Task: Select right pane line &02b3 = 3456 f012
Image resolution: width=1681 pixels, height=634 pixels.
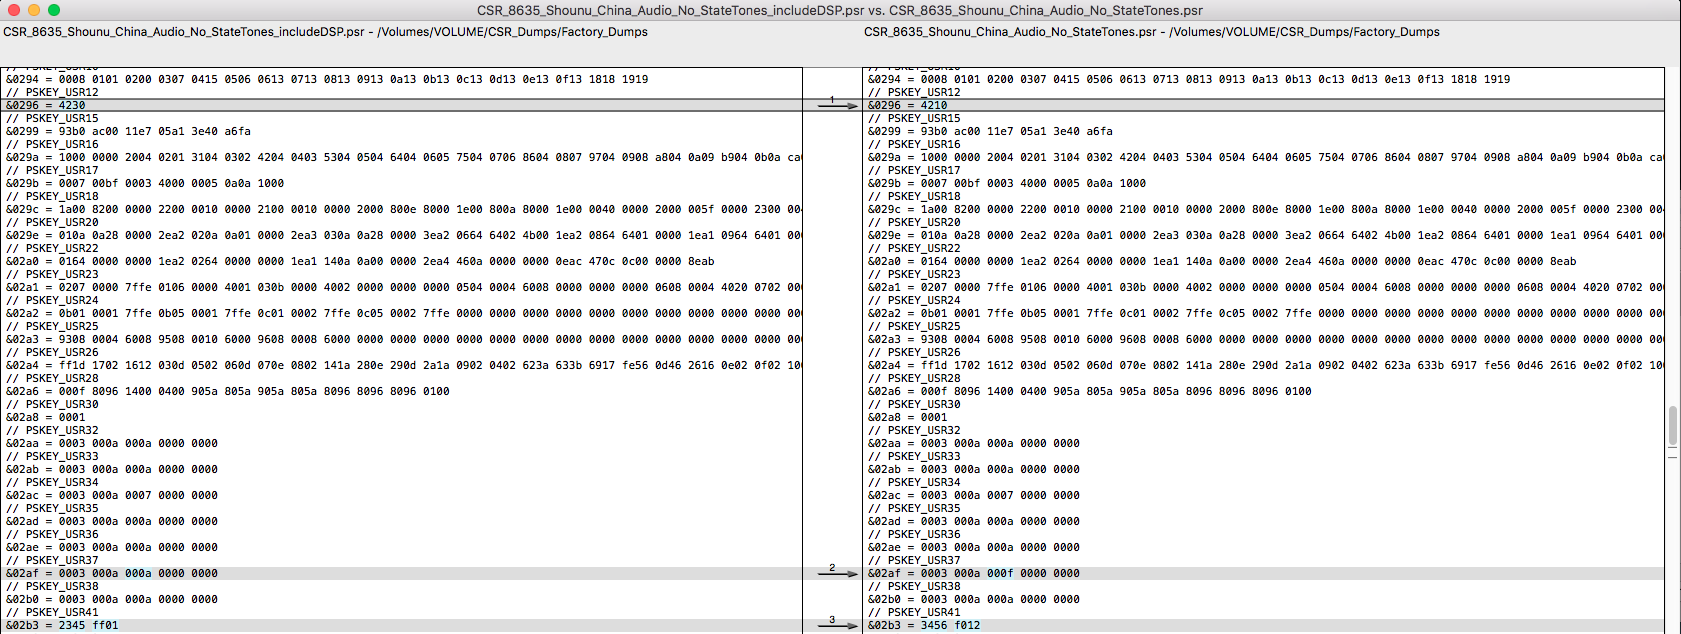Action: pos(924,625)
